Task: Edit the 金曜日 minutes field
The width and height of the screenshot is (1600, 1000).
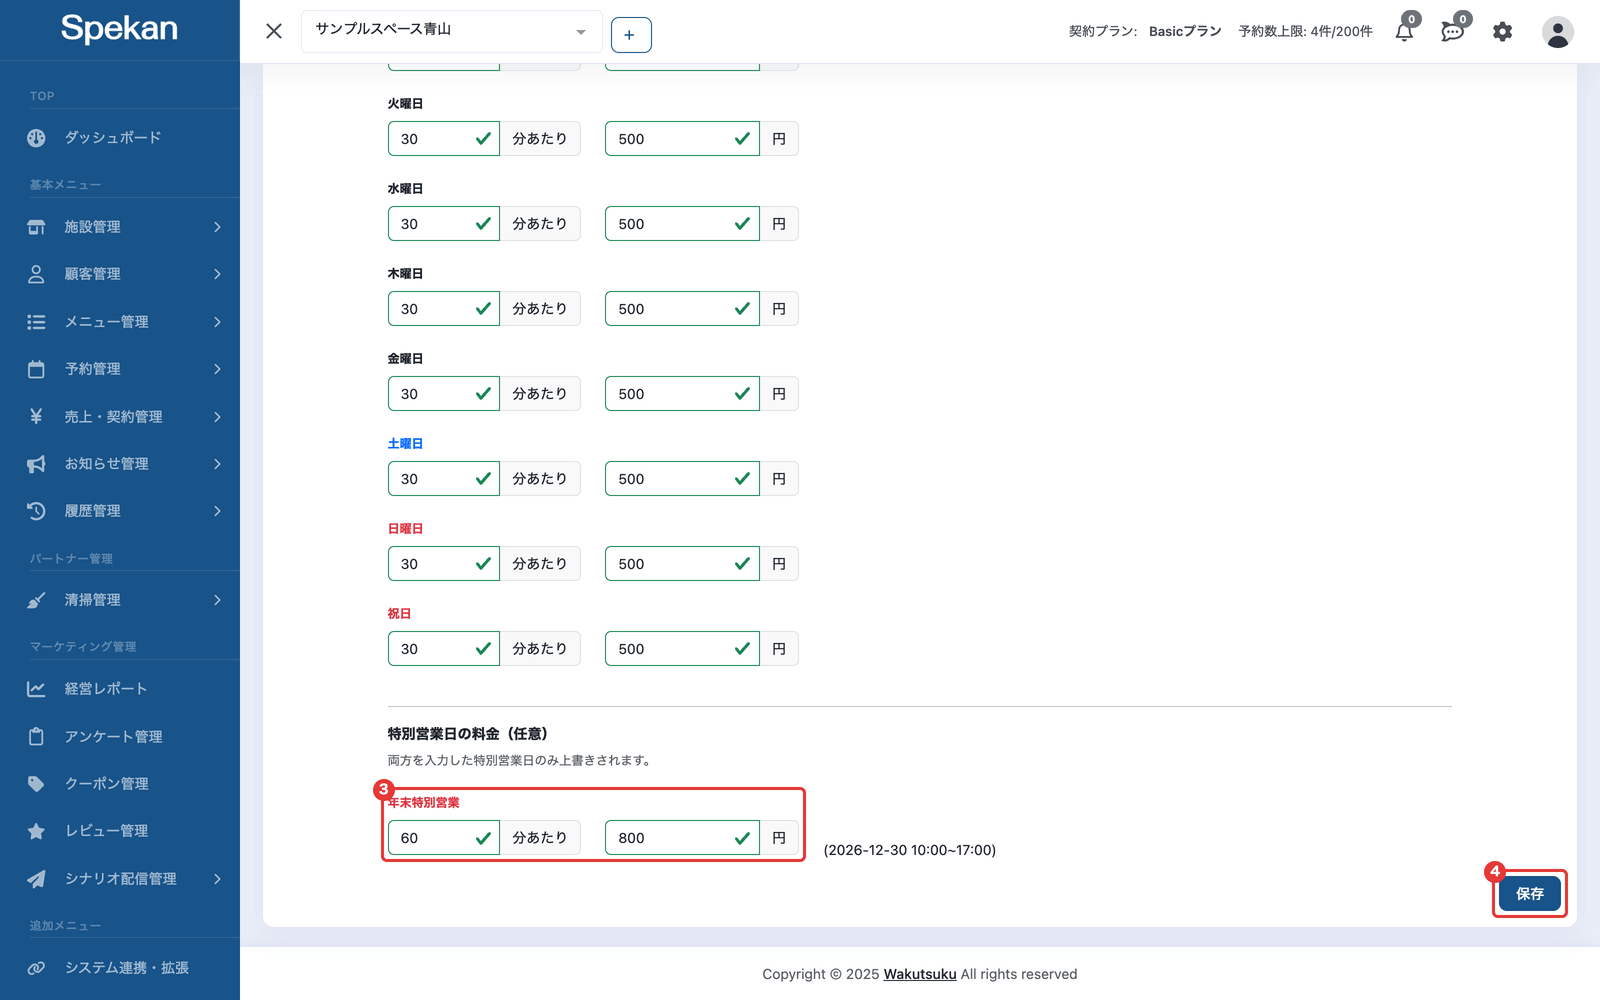Action: [444, 394]
